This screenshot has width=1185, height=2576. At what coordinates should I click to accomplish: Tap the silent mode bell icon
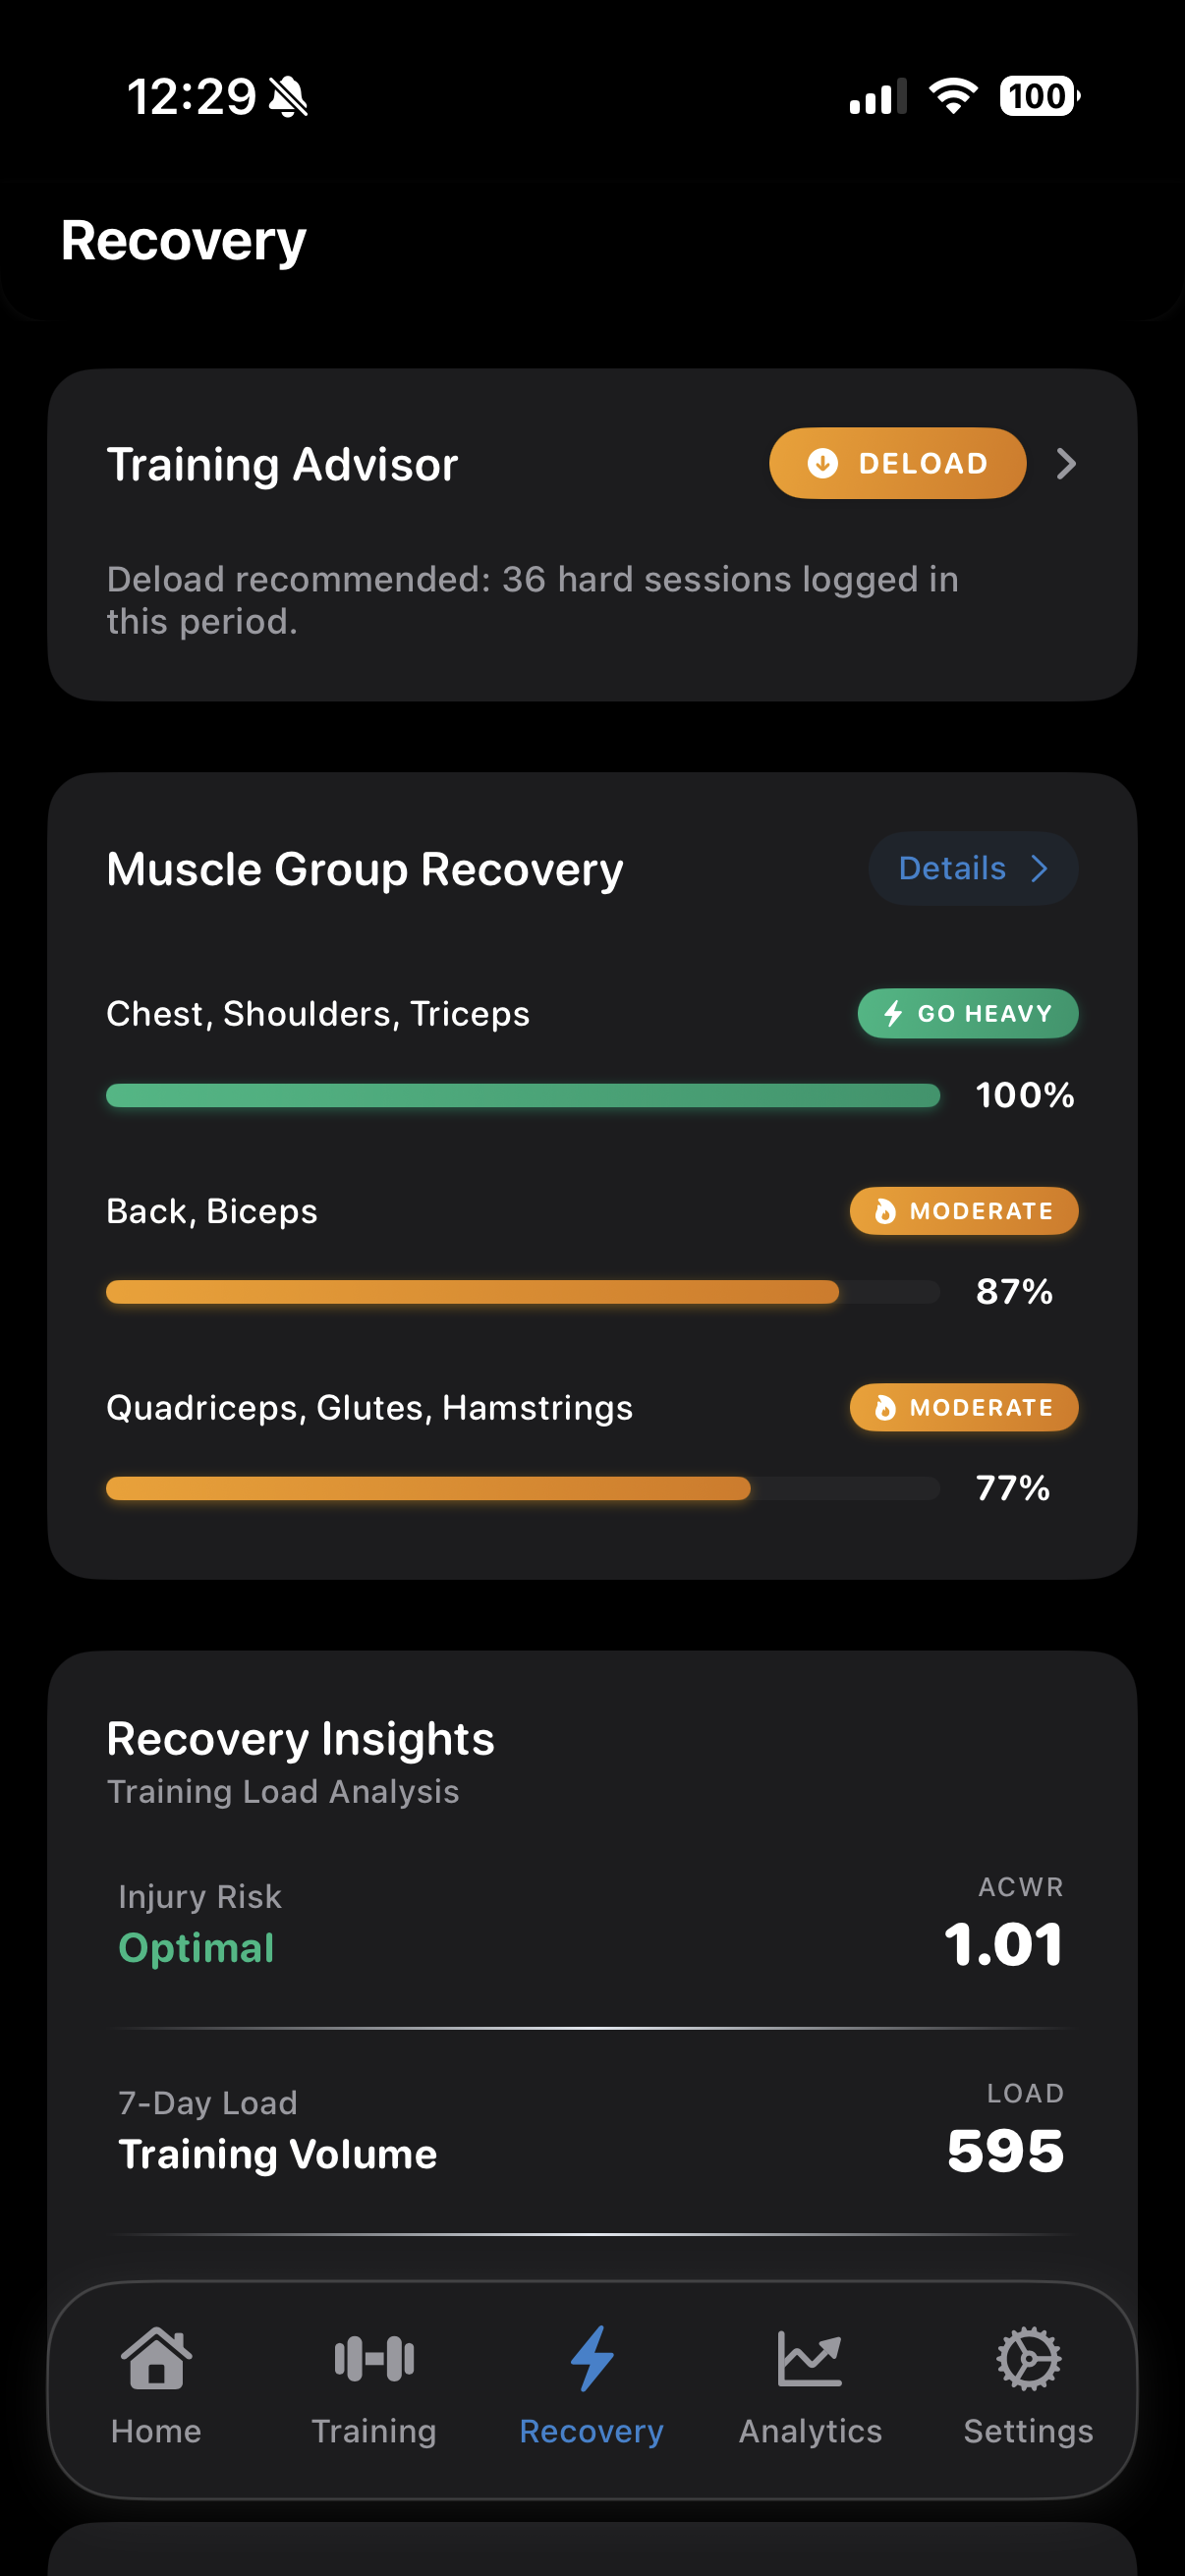pyautogui.click(x=289, y=97)
